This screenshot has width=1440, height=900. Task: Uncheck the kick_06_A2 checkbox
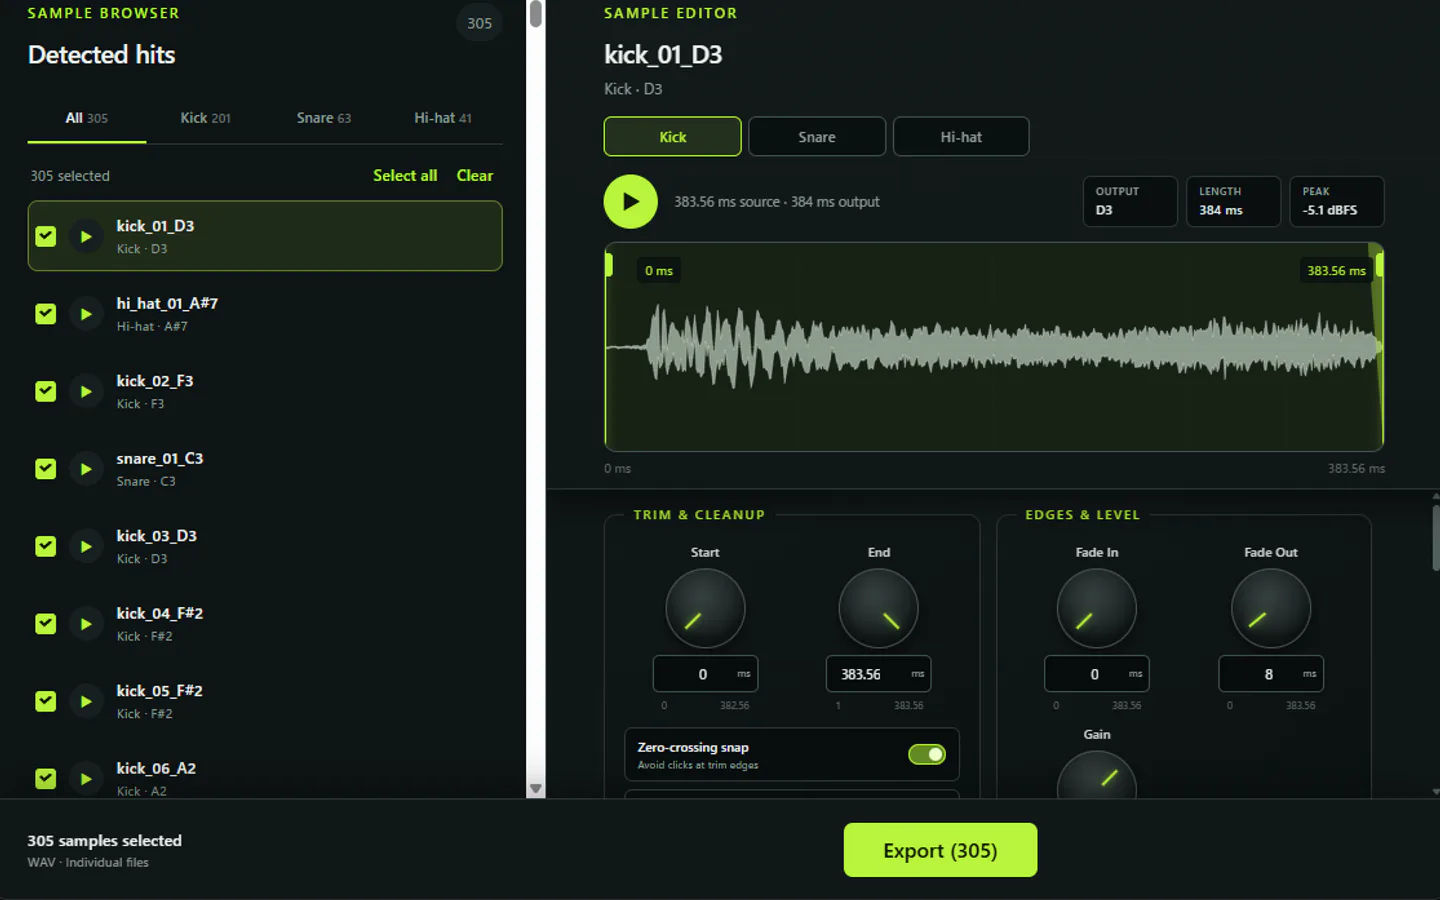46,779
